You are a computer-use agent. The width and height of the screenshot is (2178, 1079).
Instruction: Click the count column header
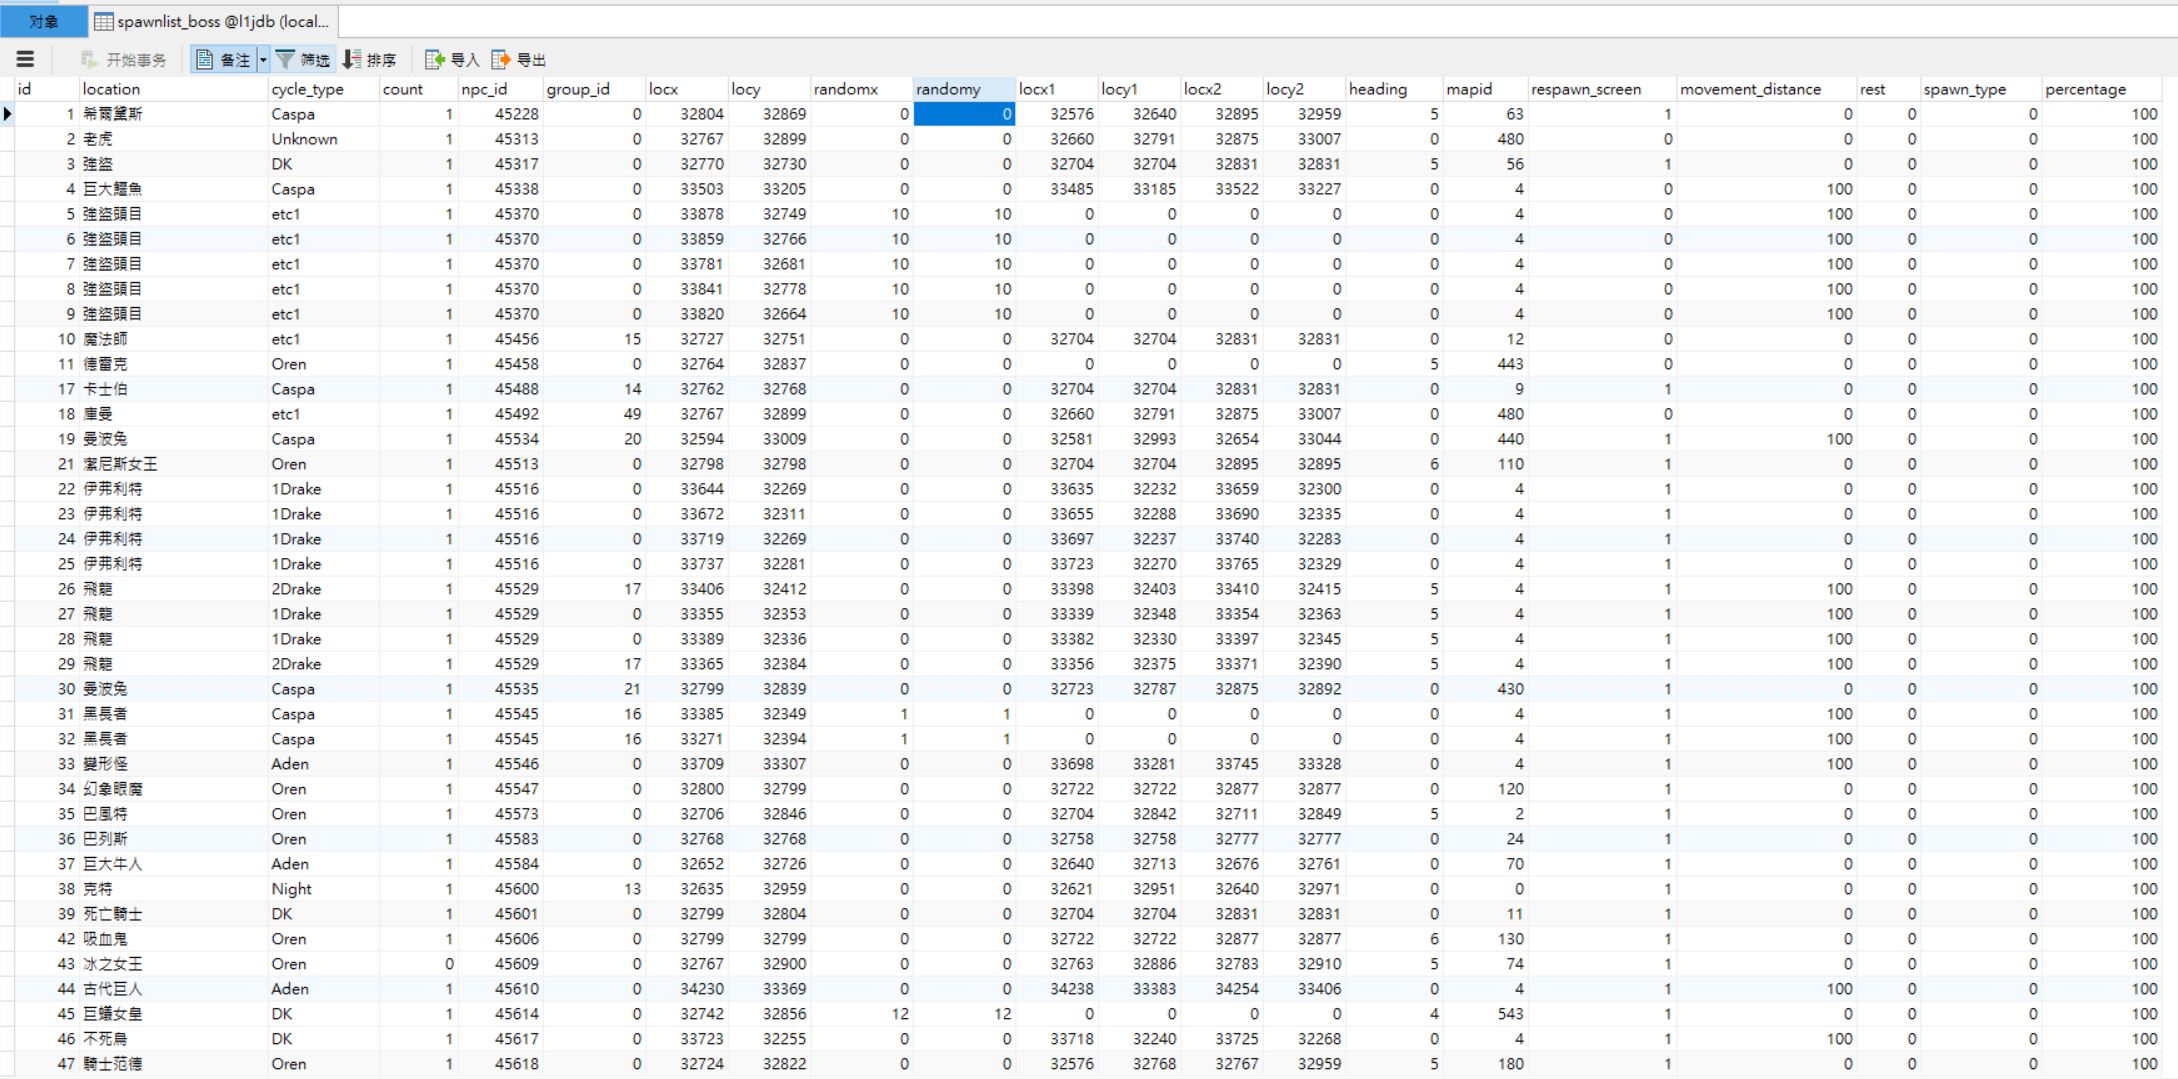pos(418,89)
